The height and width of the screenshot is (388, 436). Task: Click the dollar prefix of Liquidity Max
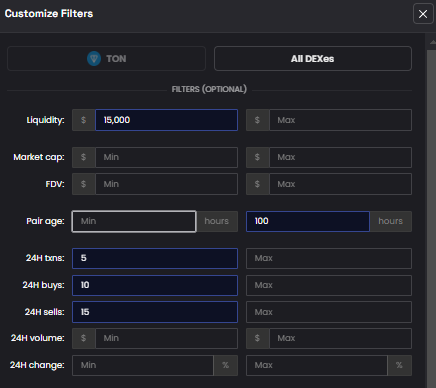[257, 120]
